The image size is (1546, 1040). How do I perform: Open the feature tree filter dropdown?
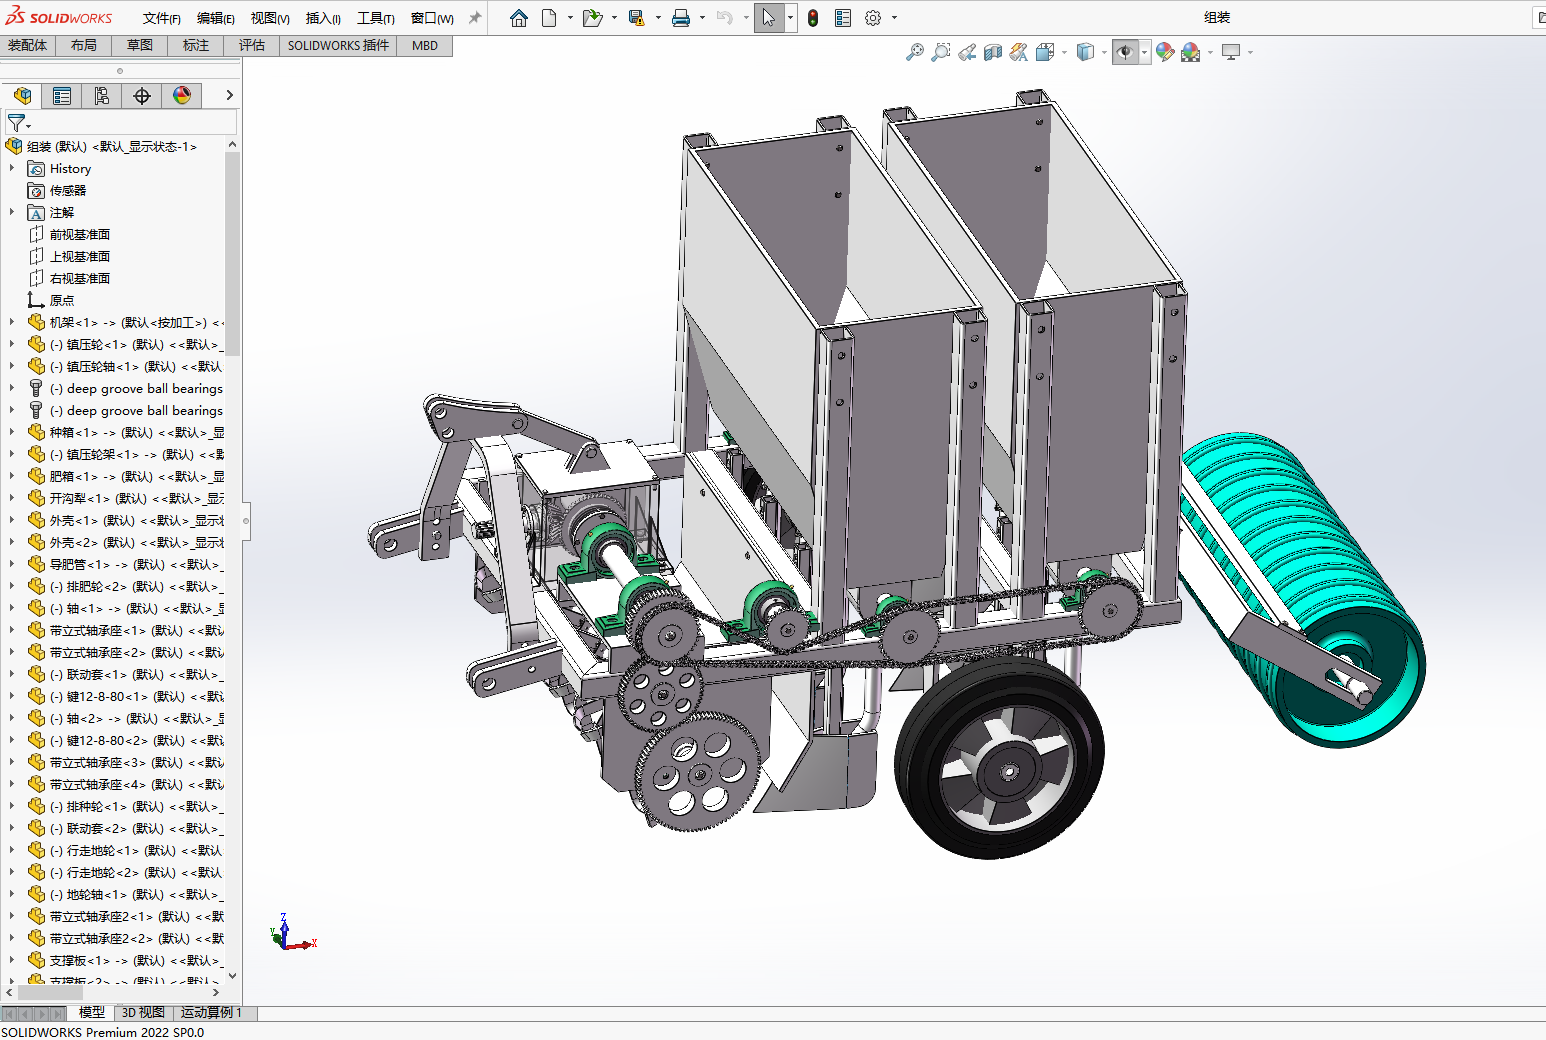point(19,123)
